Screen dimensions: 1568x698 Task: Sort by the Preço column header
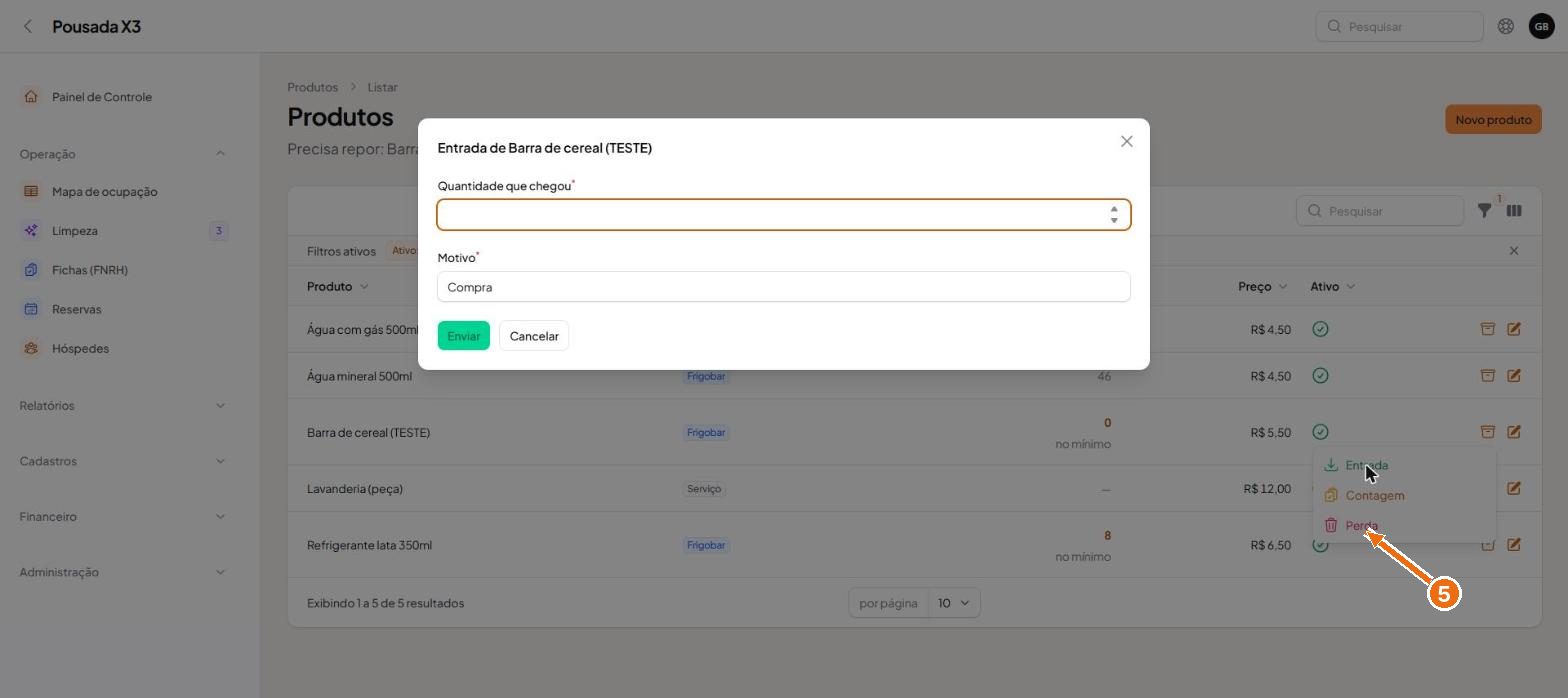(x=1262, y=286)
